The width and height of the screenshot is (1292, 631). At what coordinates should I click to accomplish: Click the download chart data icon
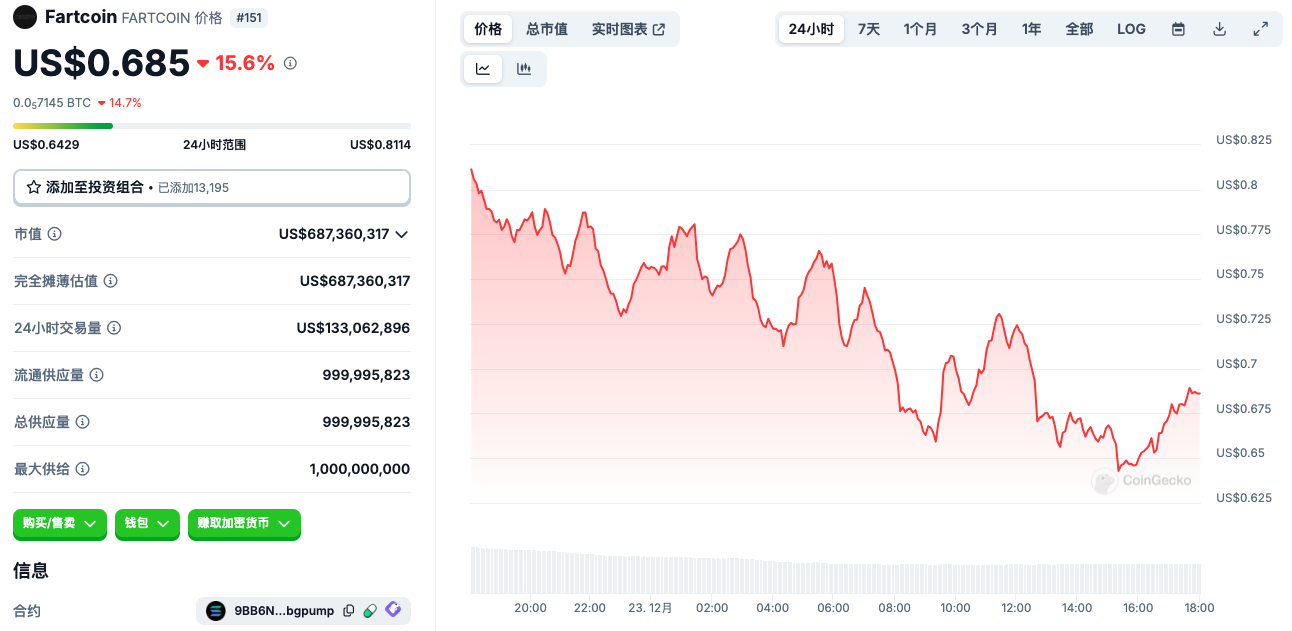point(1219,29)
